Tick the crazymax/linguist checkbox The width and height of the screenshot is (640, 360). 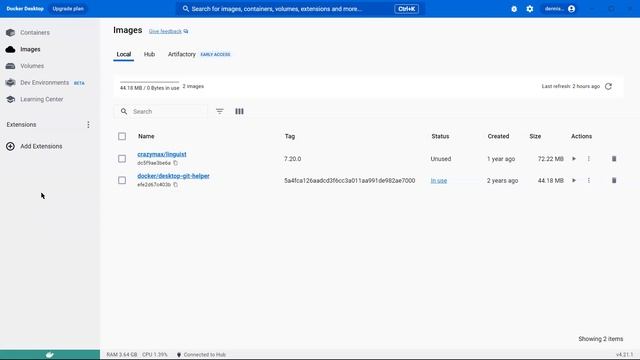(x=122, y=159)
